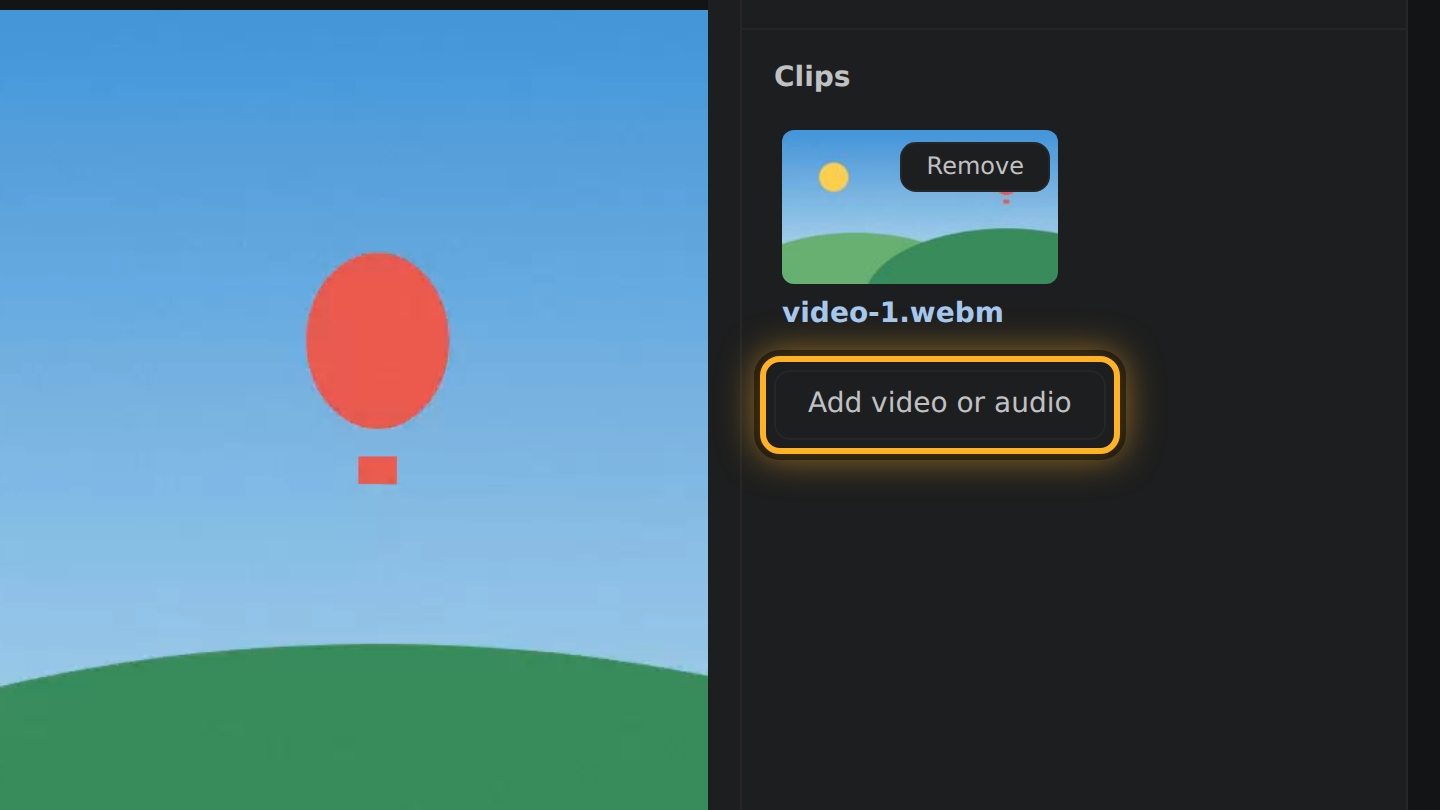This screenshot has height=810, width=1440.
Task: Open the video-1.webm clip thumbnail
Action: (x=920, y=207)
